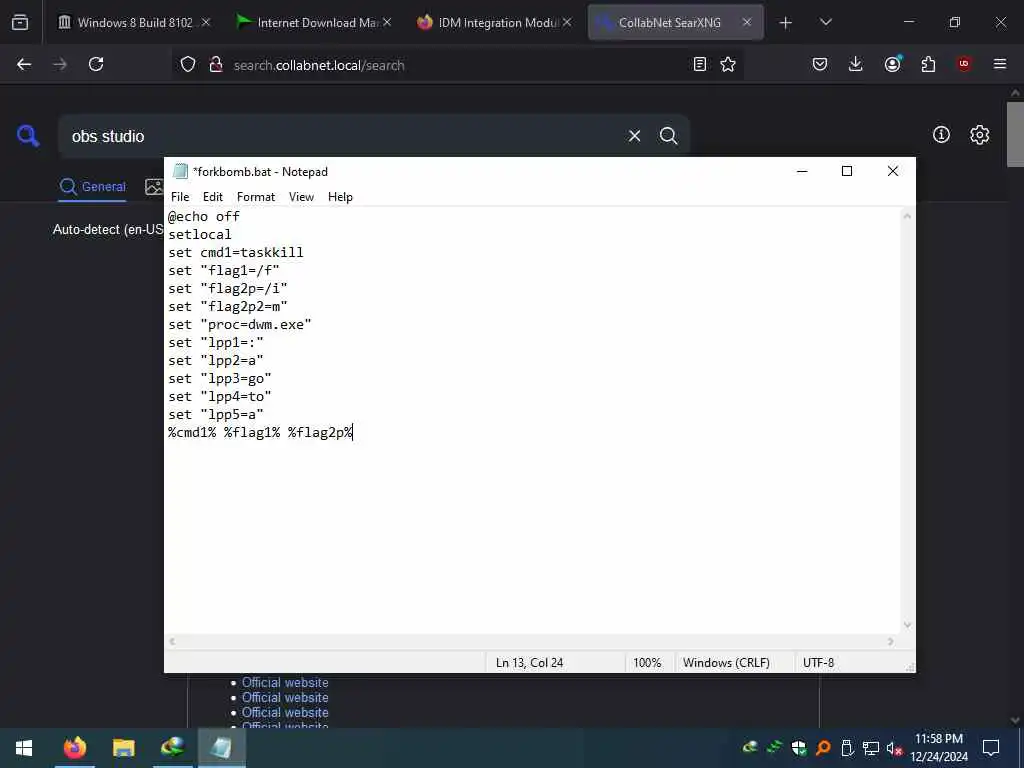Image resolution: width=1024 pixels, height=768 pixels.
Task: Close the Internet Download Manager tab
Action: (x=387, y=22)
